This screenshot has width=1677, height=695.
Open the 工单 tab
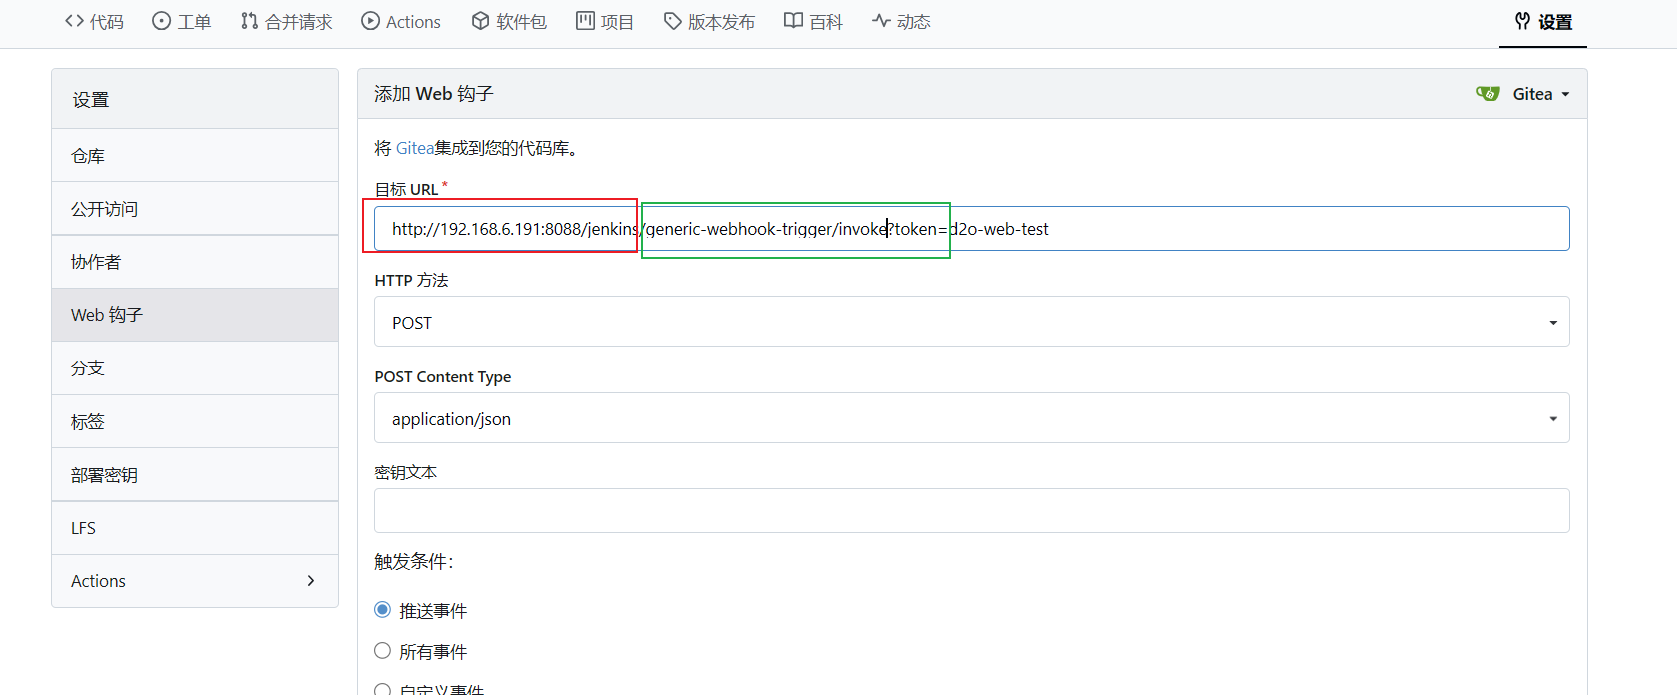pyautogui.click(x=182, y=22)
